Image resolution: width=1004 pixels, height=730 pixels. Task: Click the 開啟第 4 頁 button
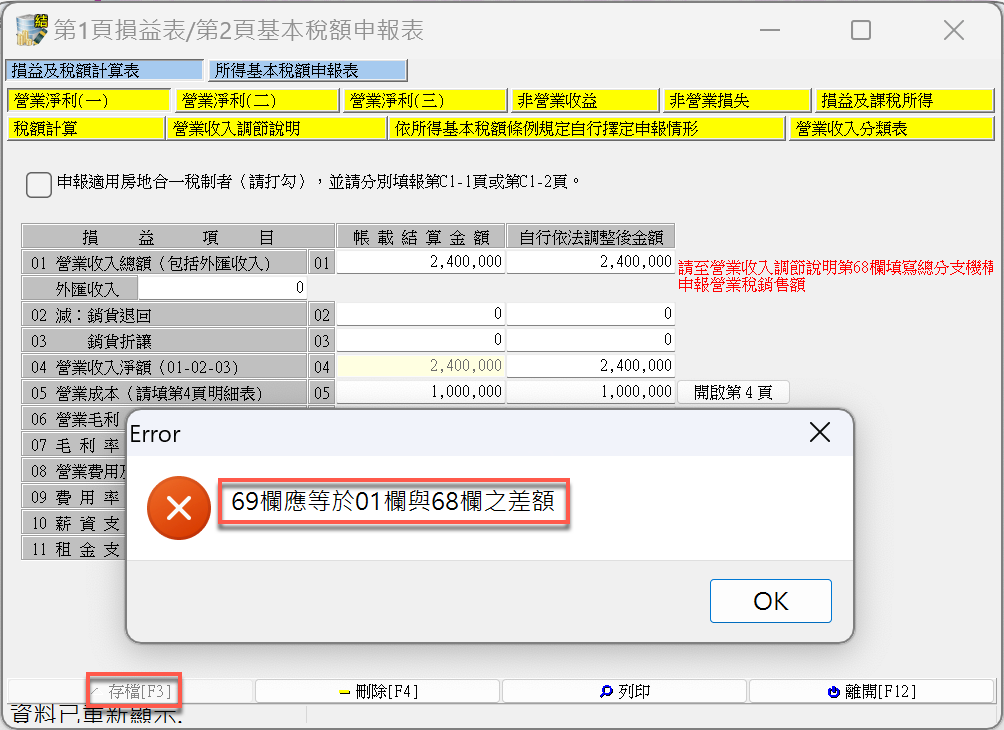tap(733, 392)
